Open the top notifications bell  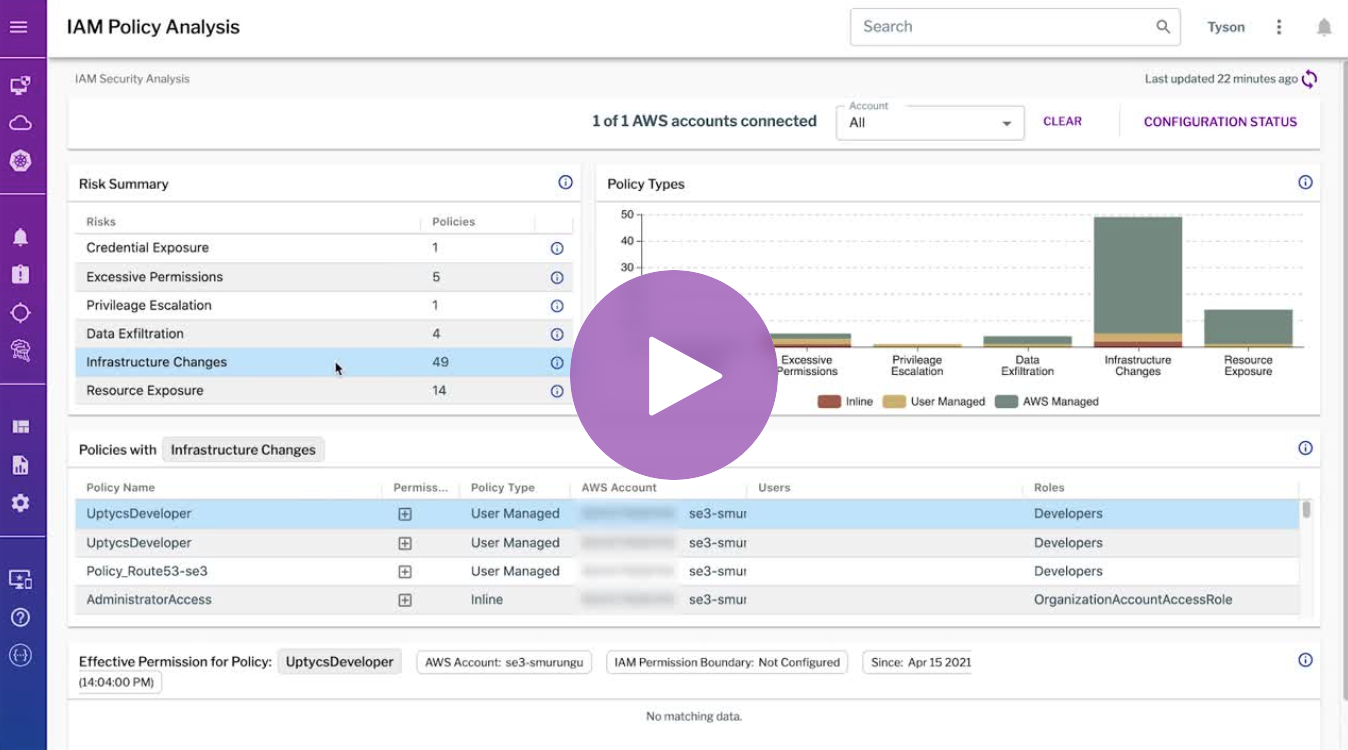[x=1324, y=27]
